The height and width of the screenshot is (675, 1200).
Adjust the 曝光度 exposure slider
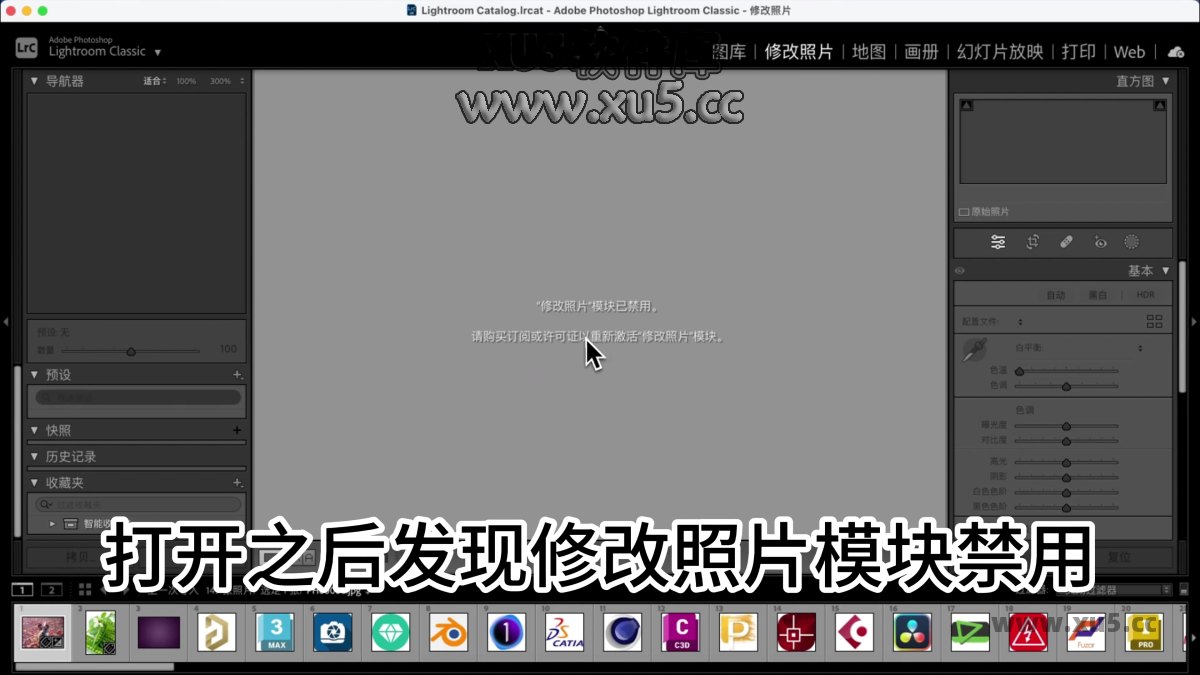click(x=1066, y=425)
